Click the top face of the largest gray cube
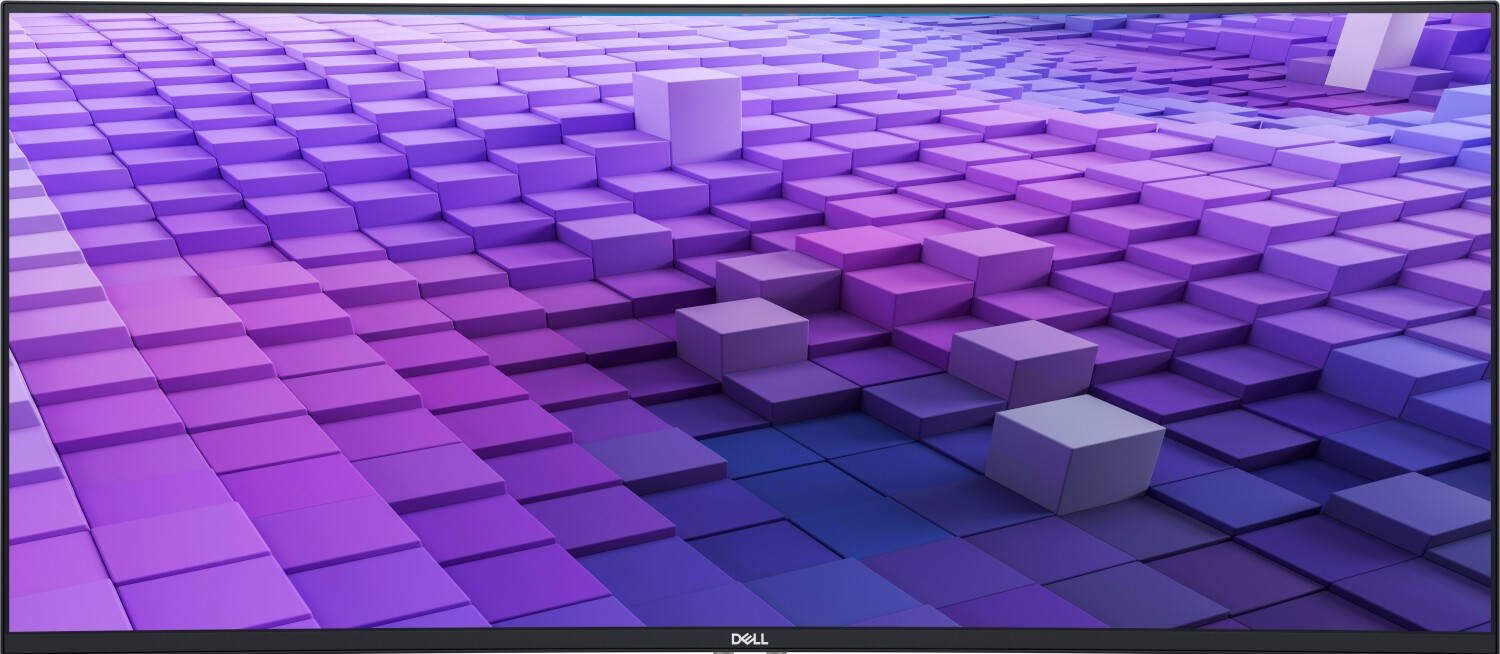 [x=1075, y=418]
